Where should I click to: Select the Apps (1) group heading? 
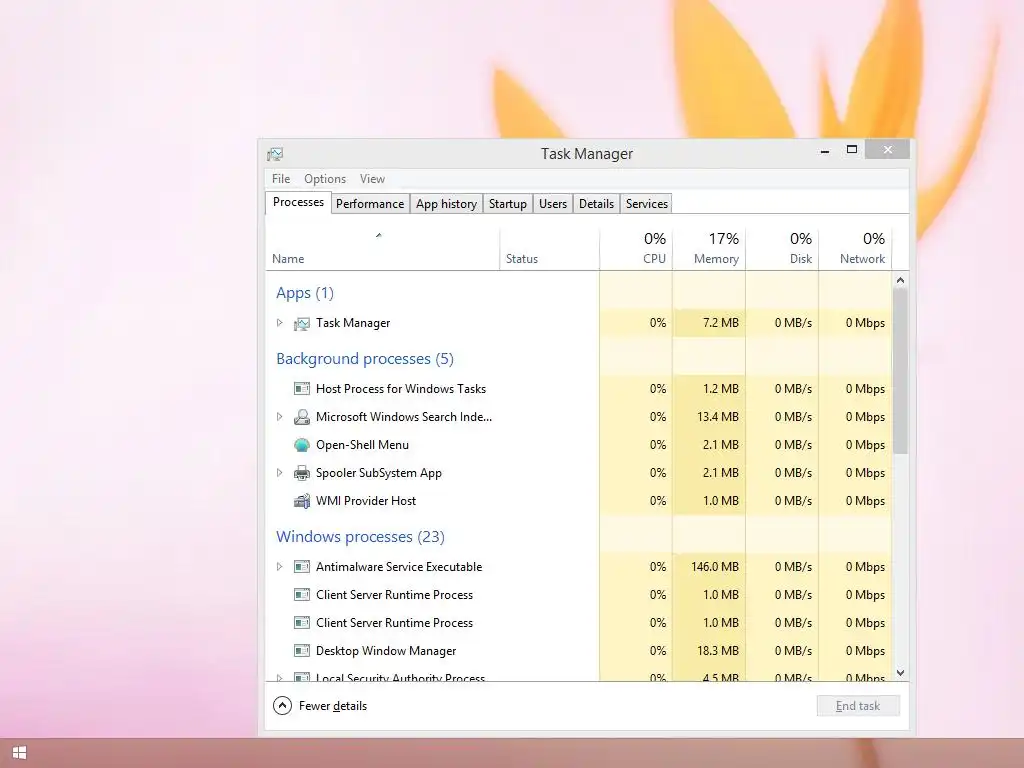(x=305, y=293)
